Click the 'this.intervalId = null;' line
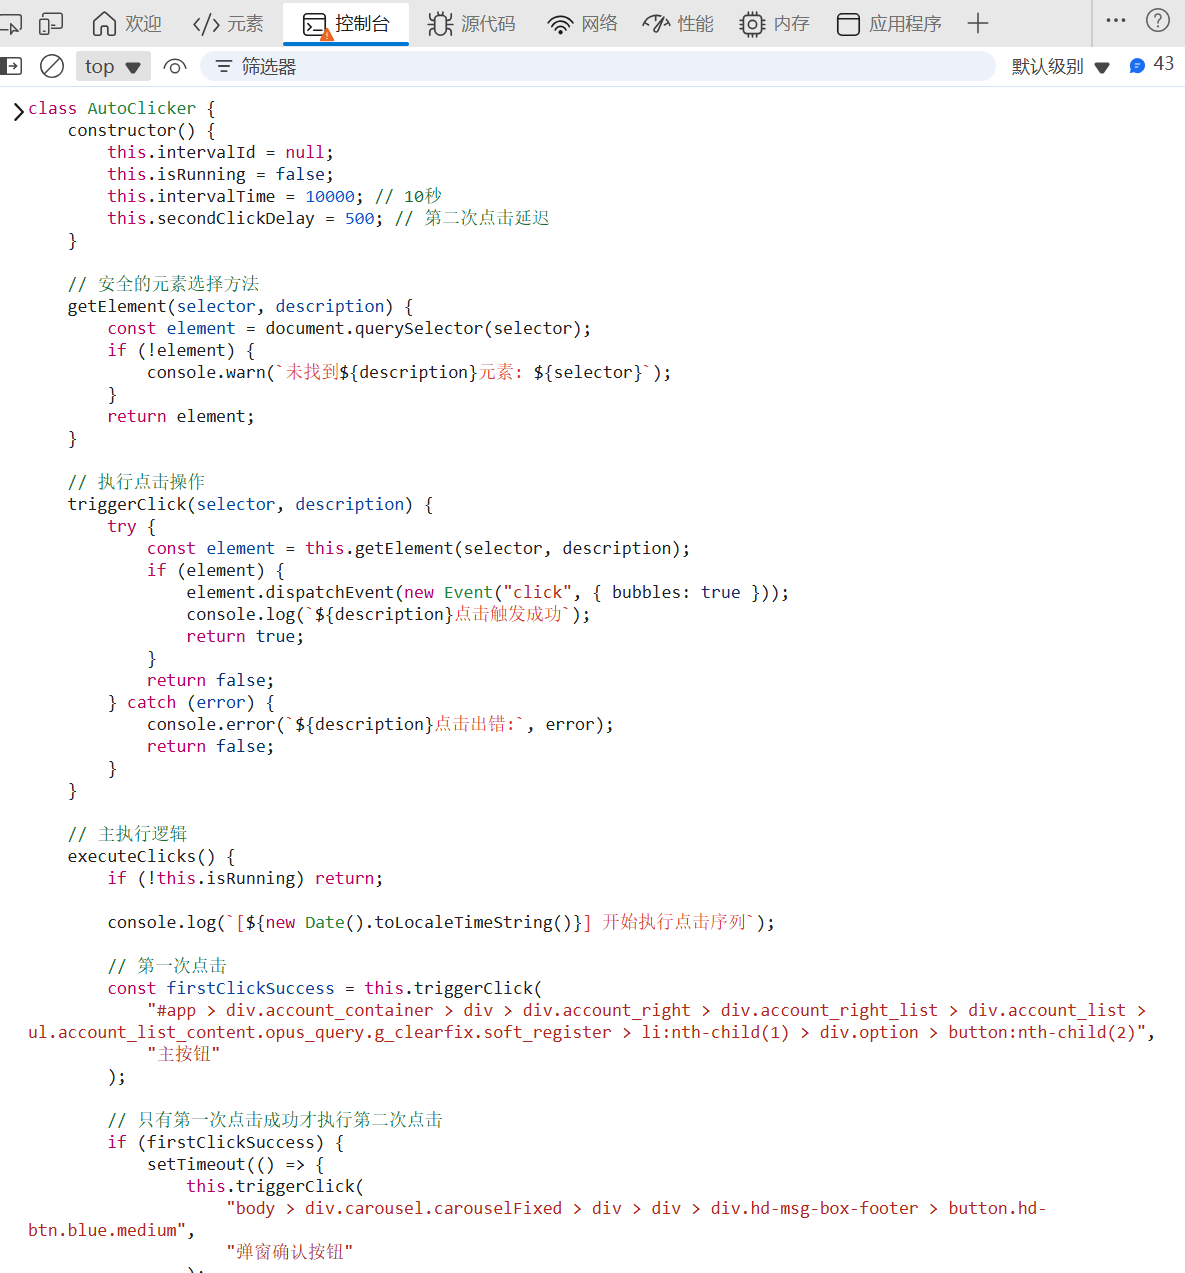The image size is (1185, 1273). (x=220, y=152)
